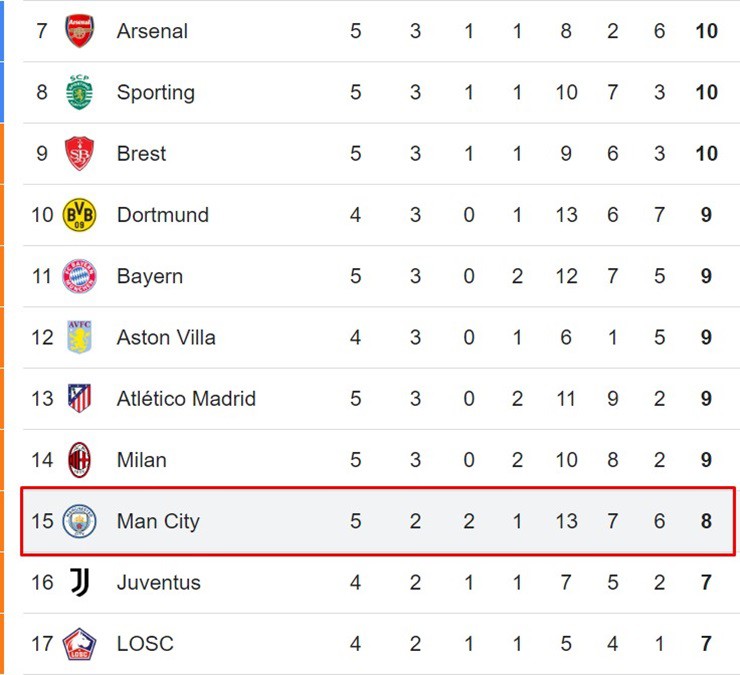This screenshot has width=740, height=675.
Task: Click Sporting's rank number 8
Action: point(42,92)
